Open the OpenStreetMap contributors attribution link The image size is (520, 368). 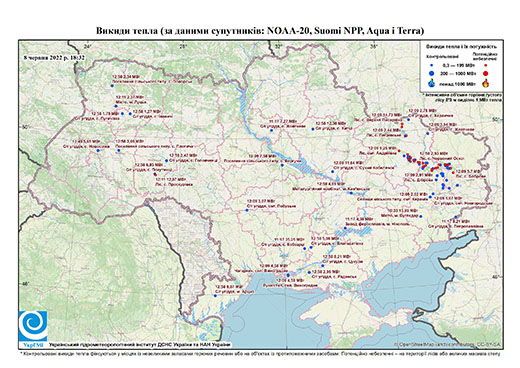(448, 344)
